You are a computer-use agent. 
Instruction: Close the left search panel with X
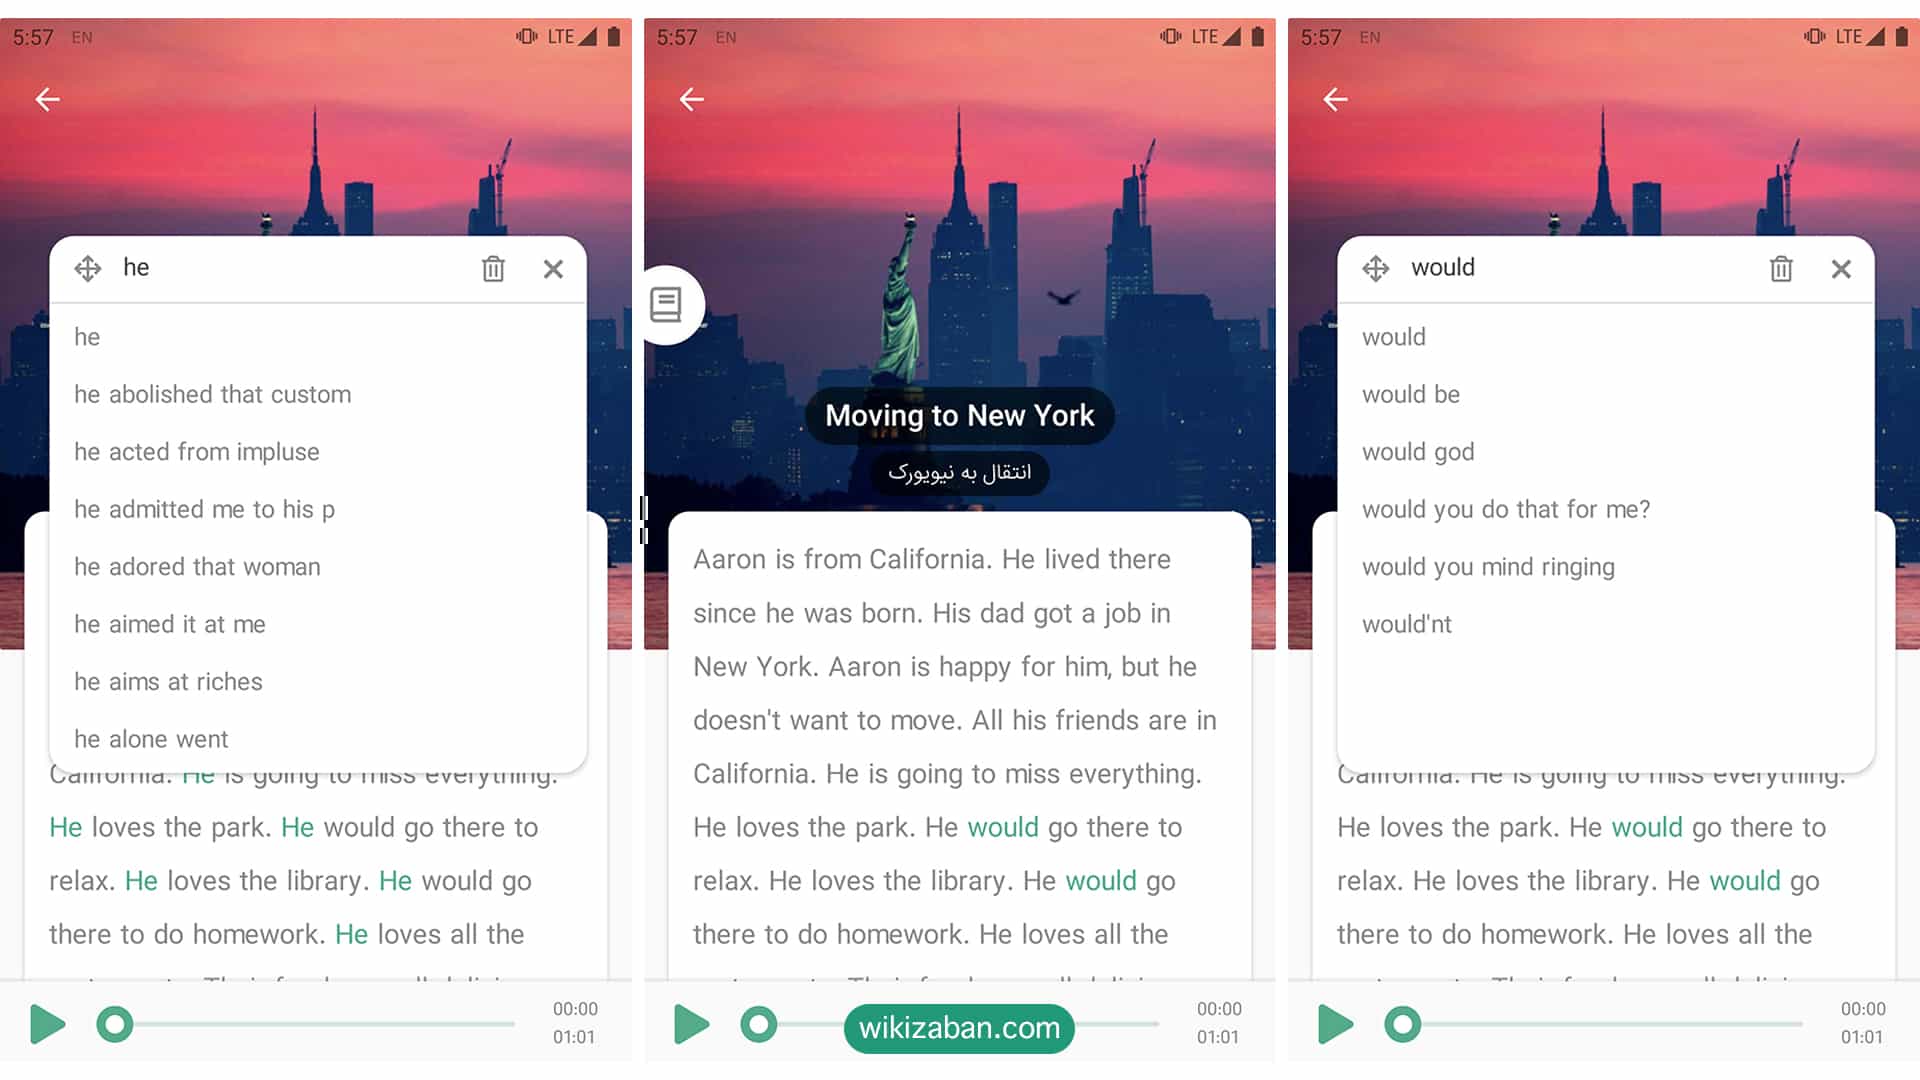(553, 269)
